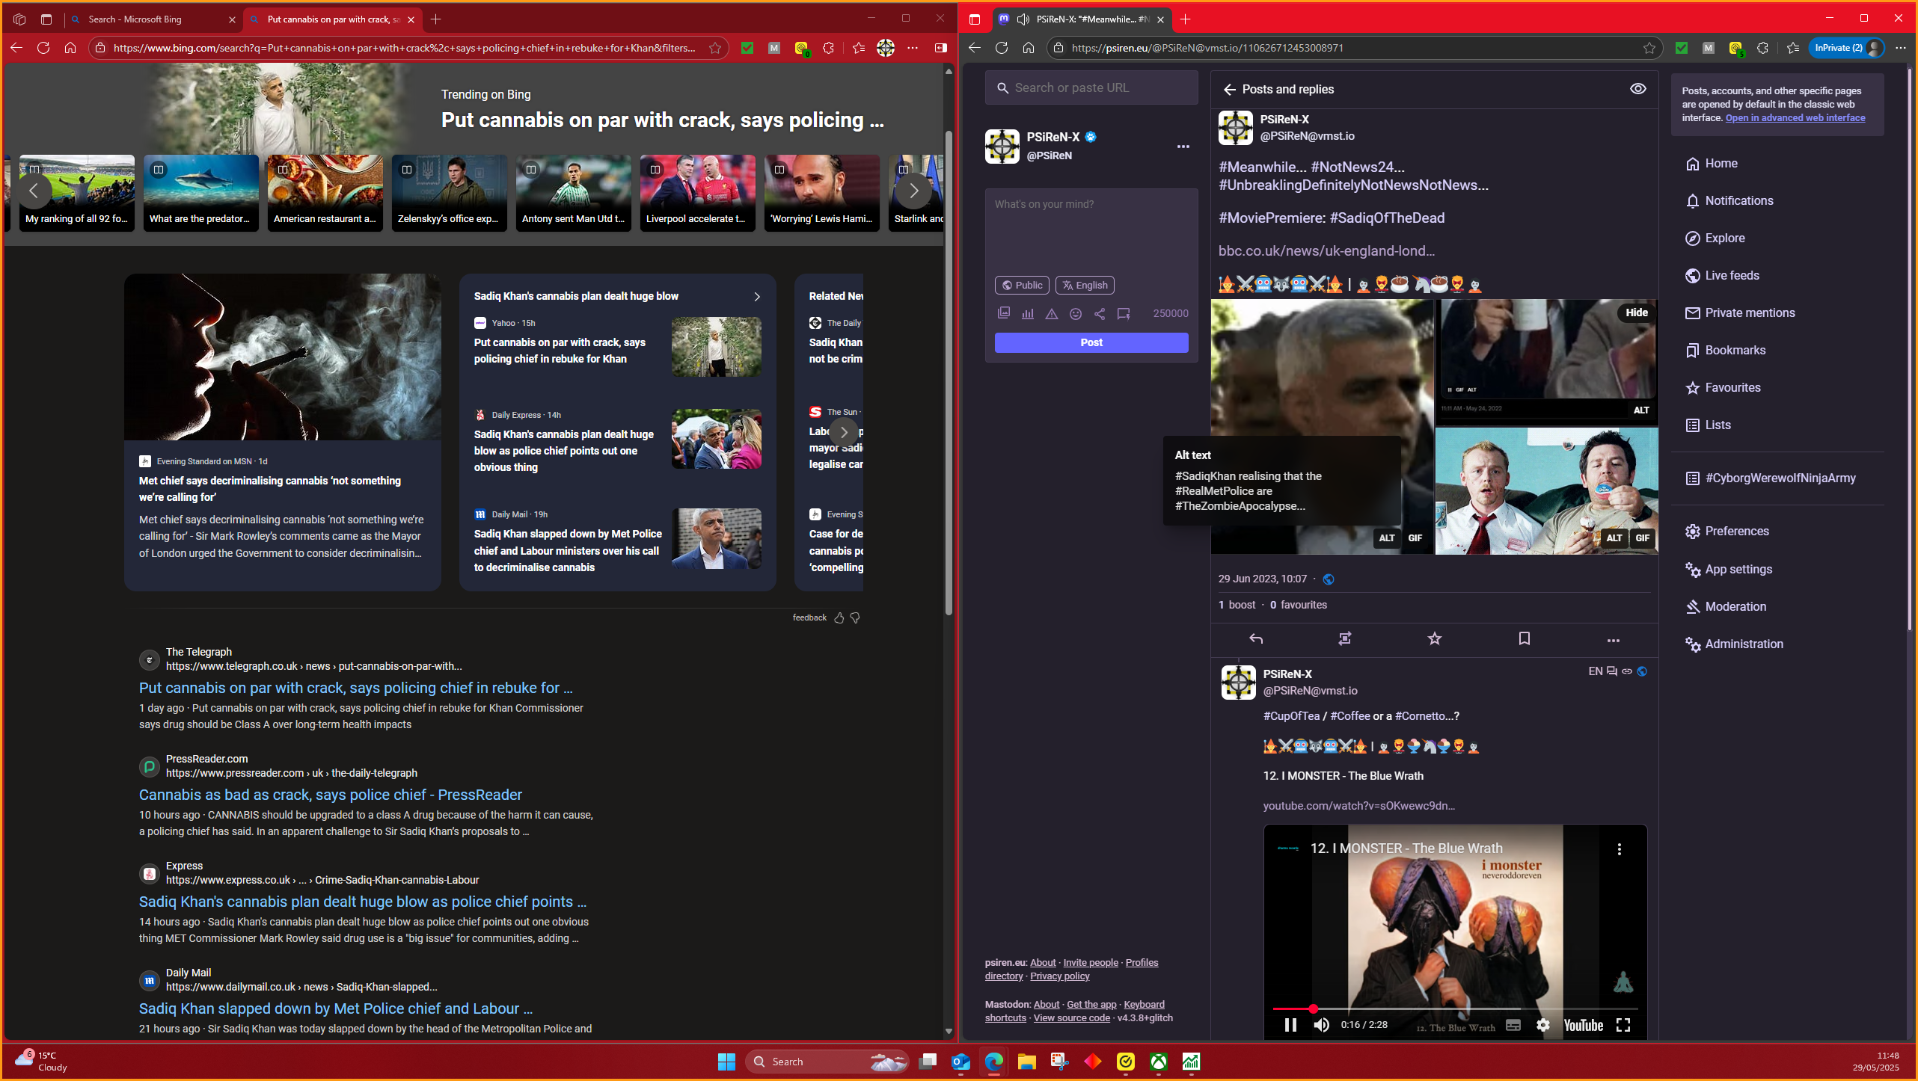Toggle the Edge sidebar in the Bing window
Viewport: 1918px width, 1081px height.
coord(940,48)
